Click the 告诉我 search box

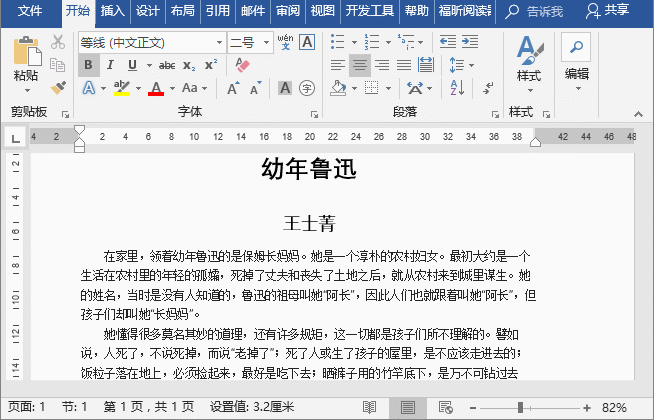coord(534,11)
